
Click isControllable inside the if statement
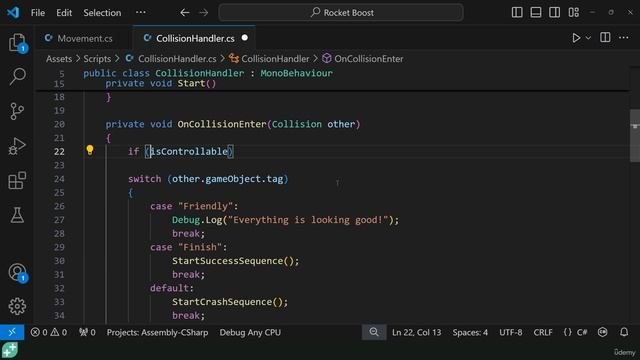(189, 151)
